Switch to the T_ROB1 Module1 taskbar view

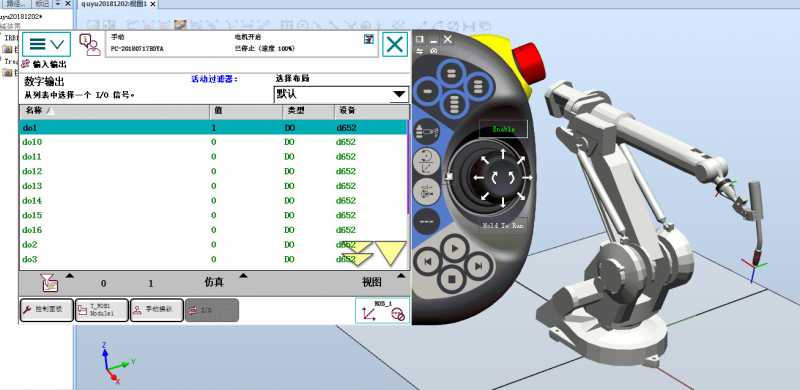pyautogui.click(x=102, y=310)
